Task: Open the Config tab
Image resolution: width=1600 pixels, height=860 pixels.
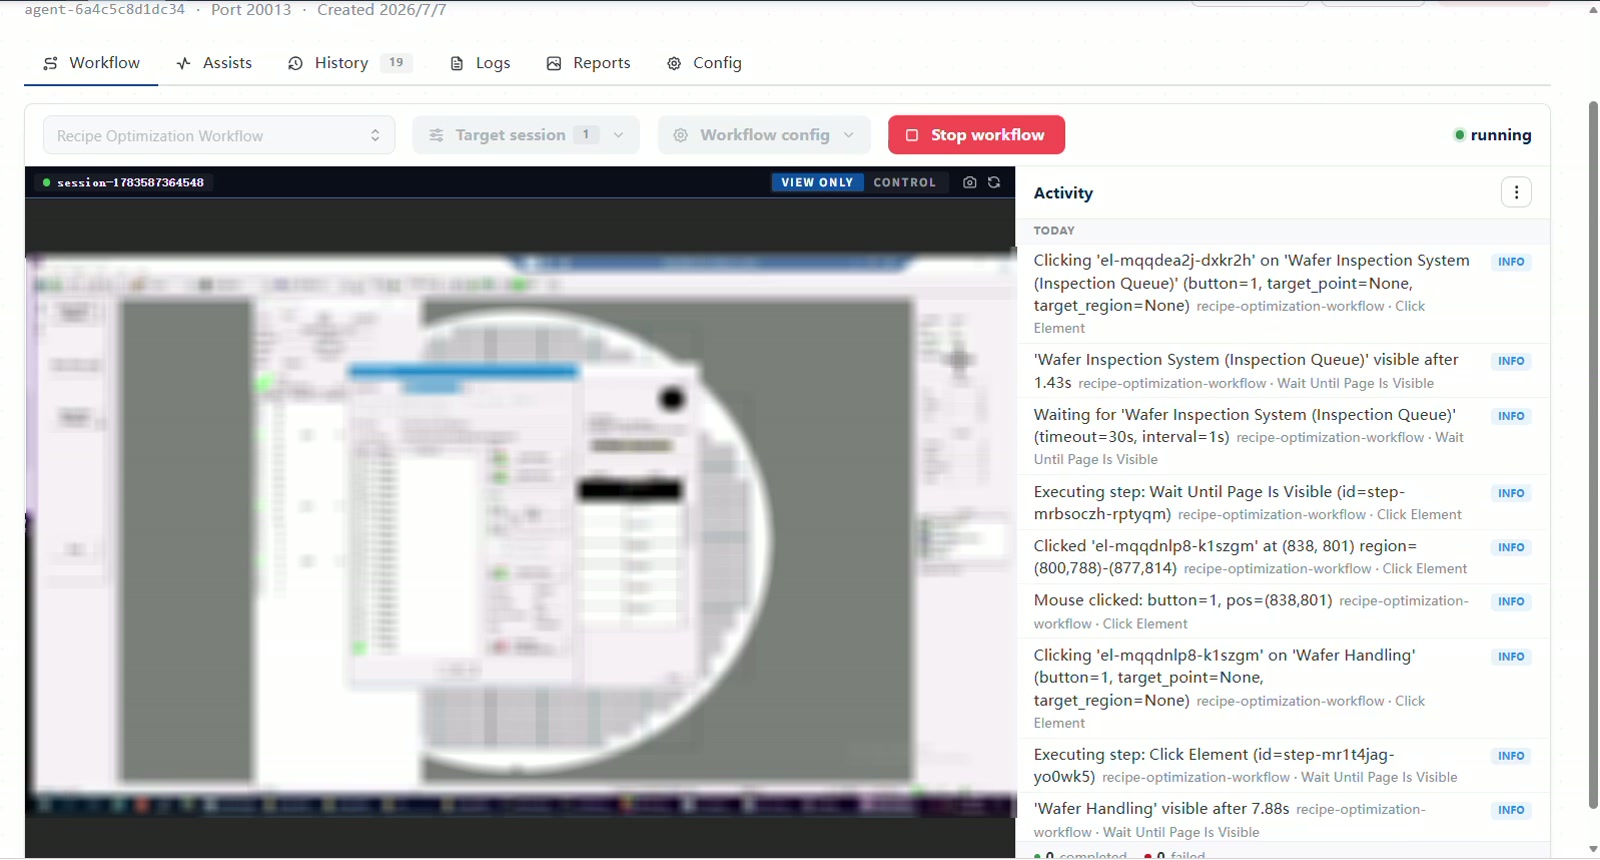Action: tap(704, 63)
